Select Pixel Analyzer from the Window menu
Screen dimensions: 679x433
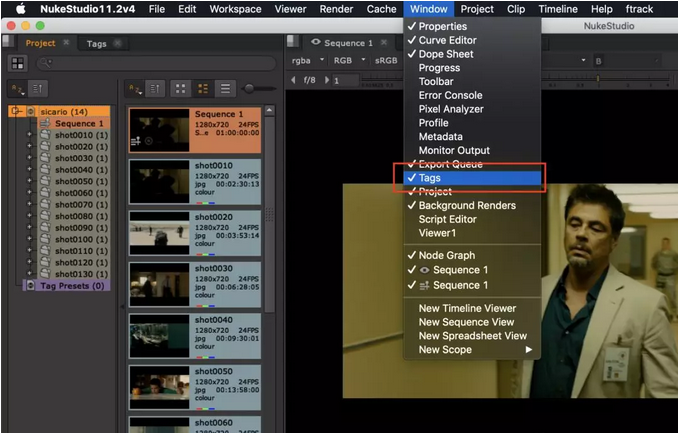pos(472,109)
